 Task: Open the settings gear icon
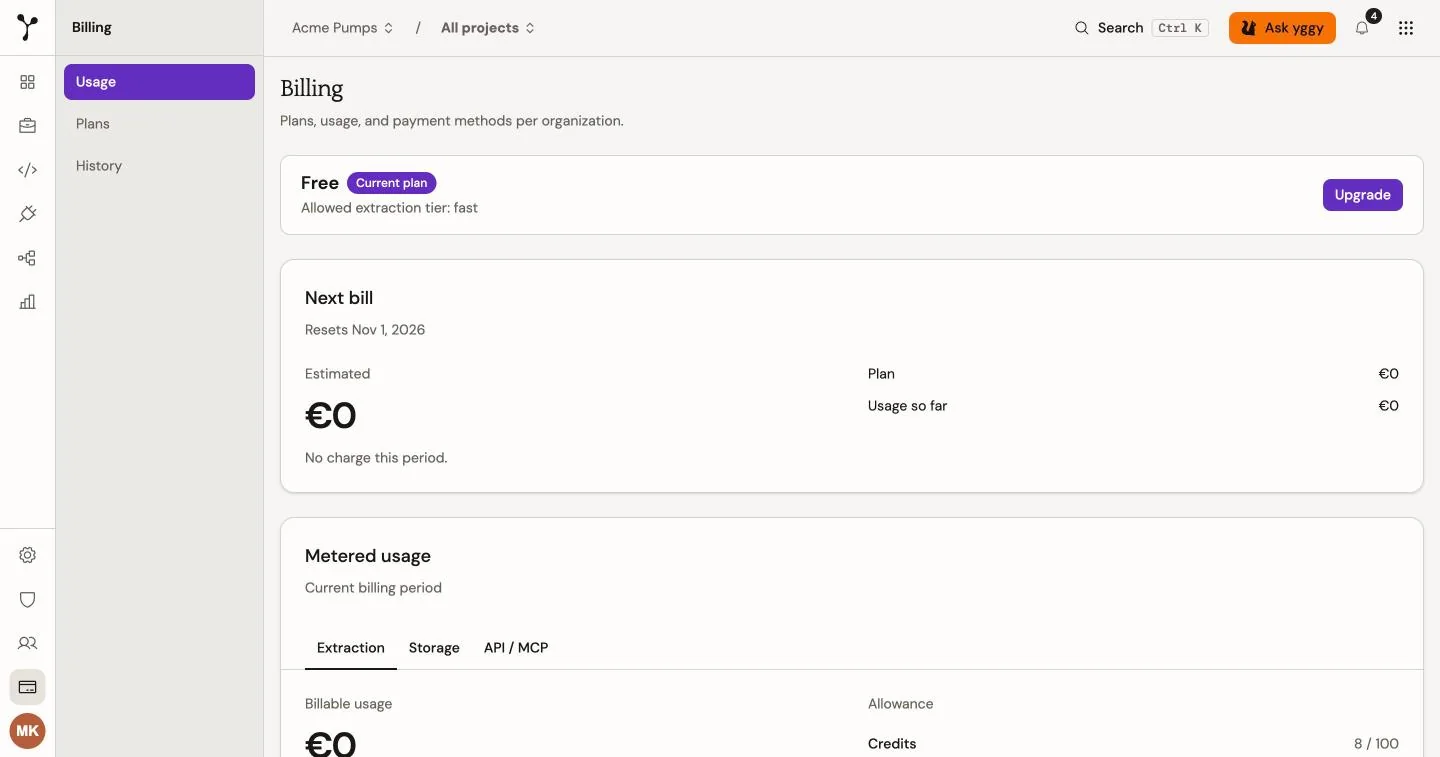pos(27,555)
